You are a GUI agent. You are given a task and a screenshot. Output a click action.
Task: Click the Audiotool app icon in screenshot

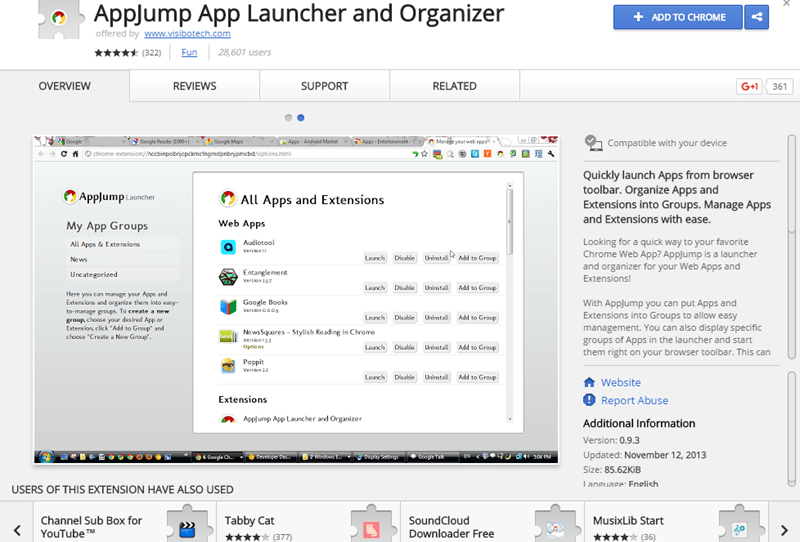228,247
